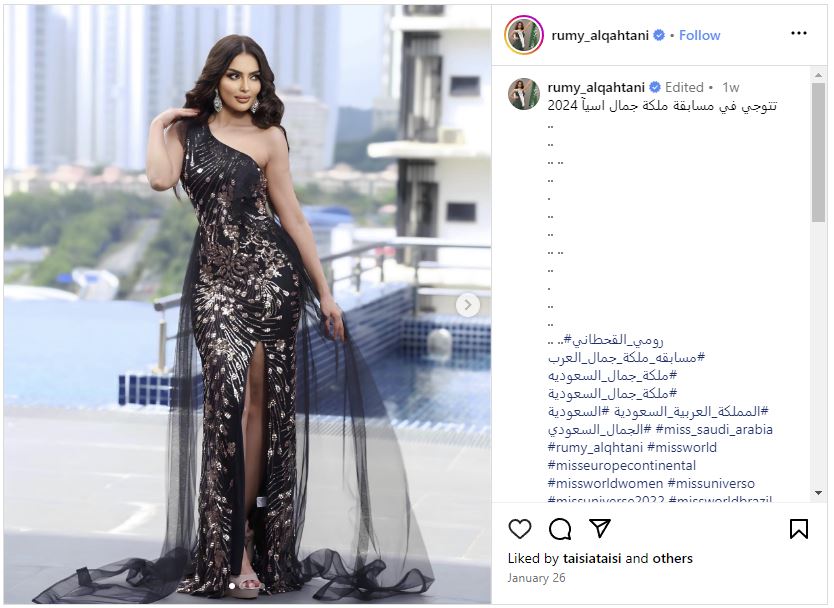This screenshot has width=834, height=608.
Task: Click 'others' to view all likes
Action: pyautogui.click(x=672, y=558)
